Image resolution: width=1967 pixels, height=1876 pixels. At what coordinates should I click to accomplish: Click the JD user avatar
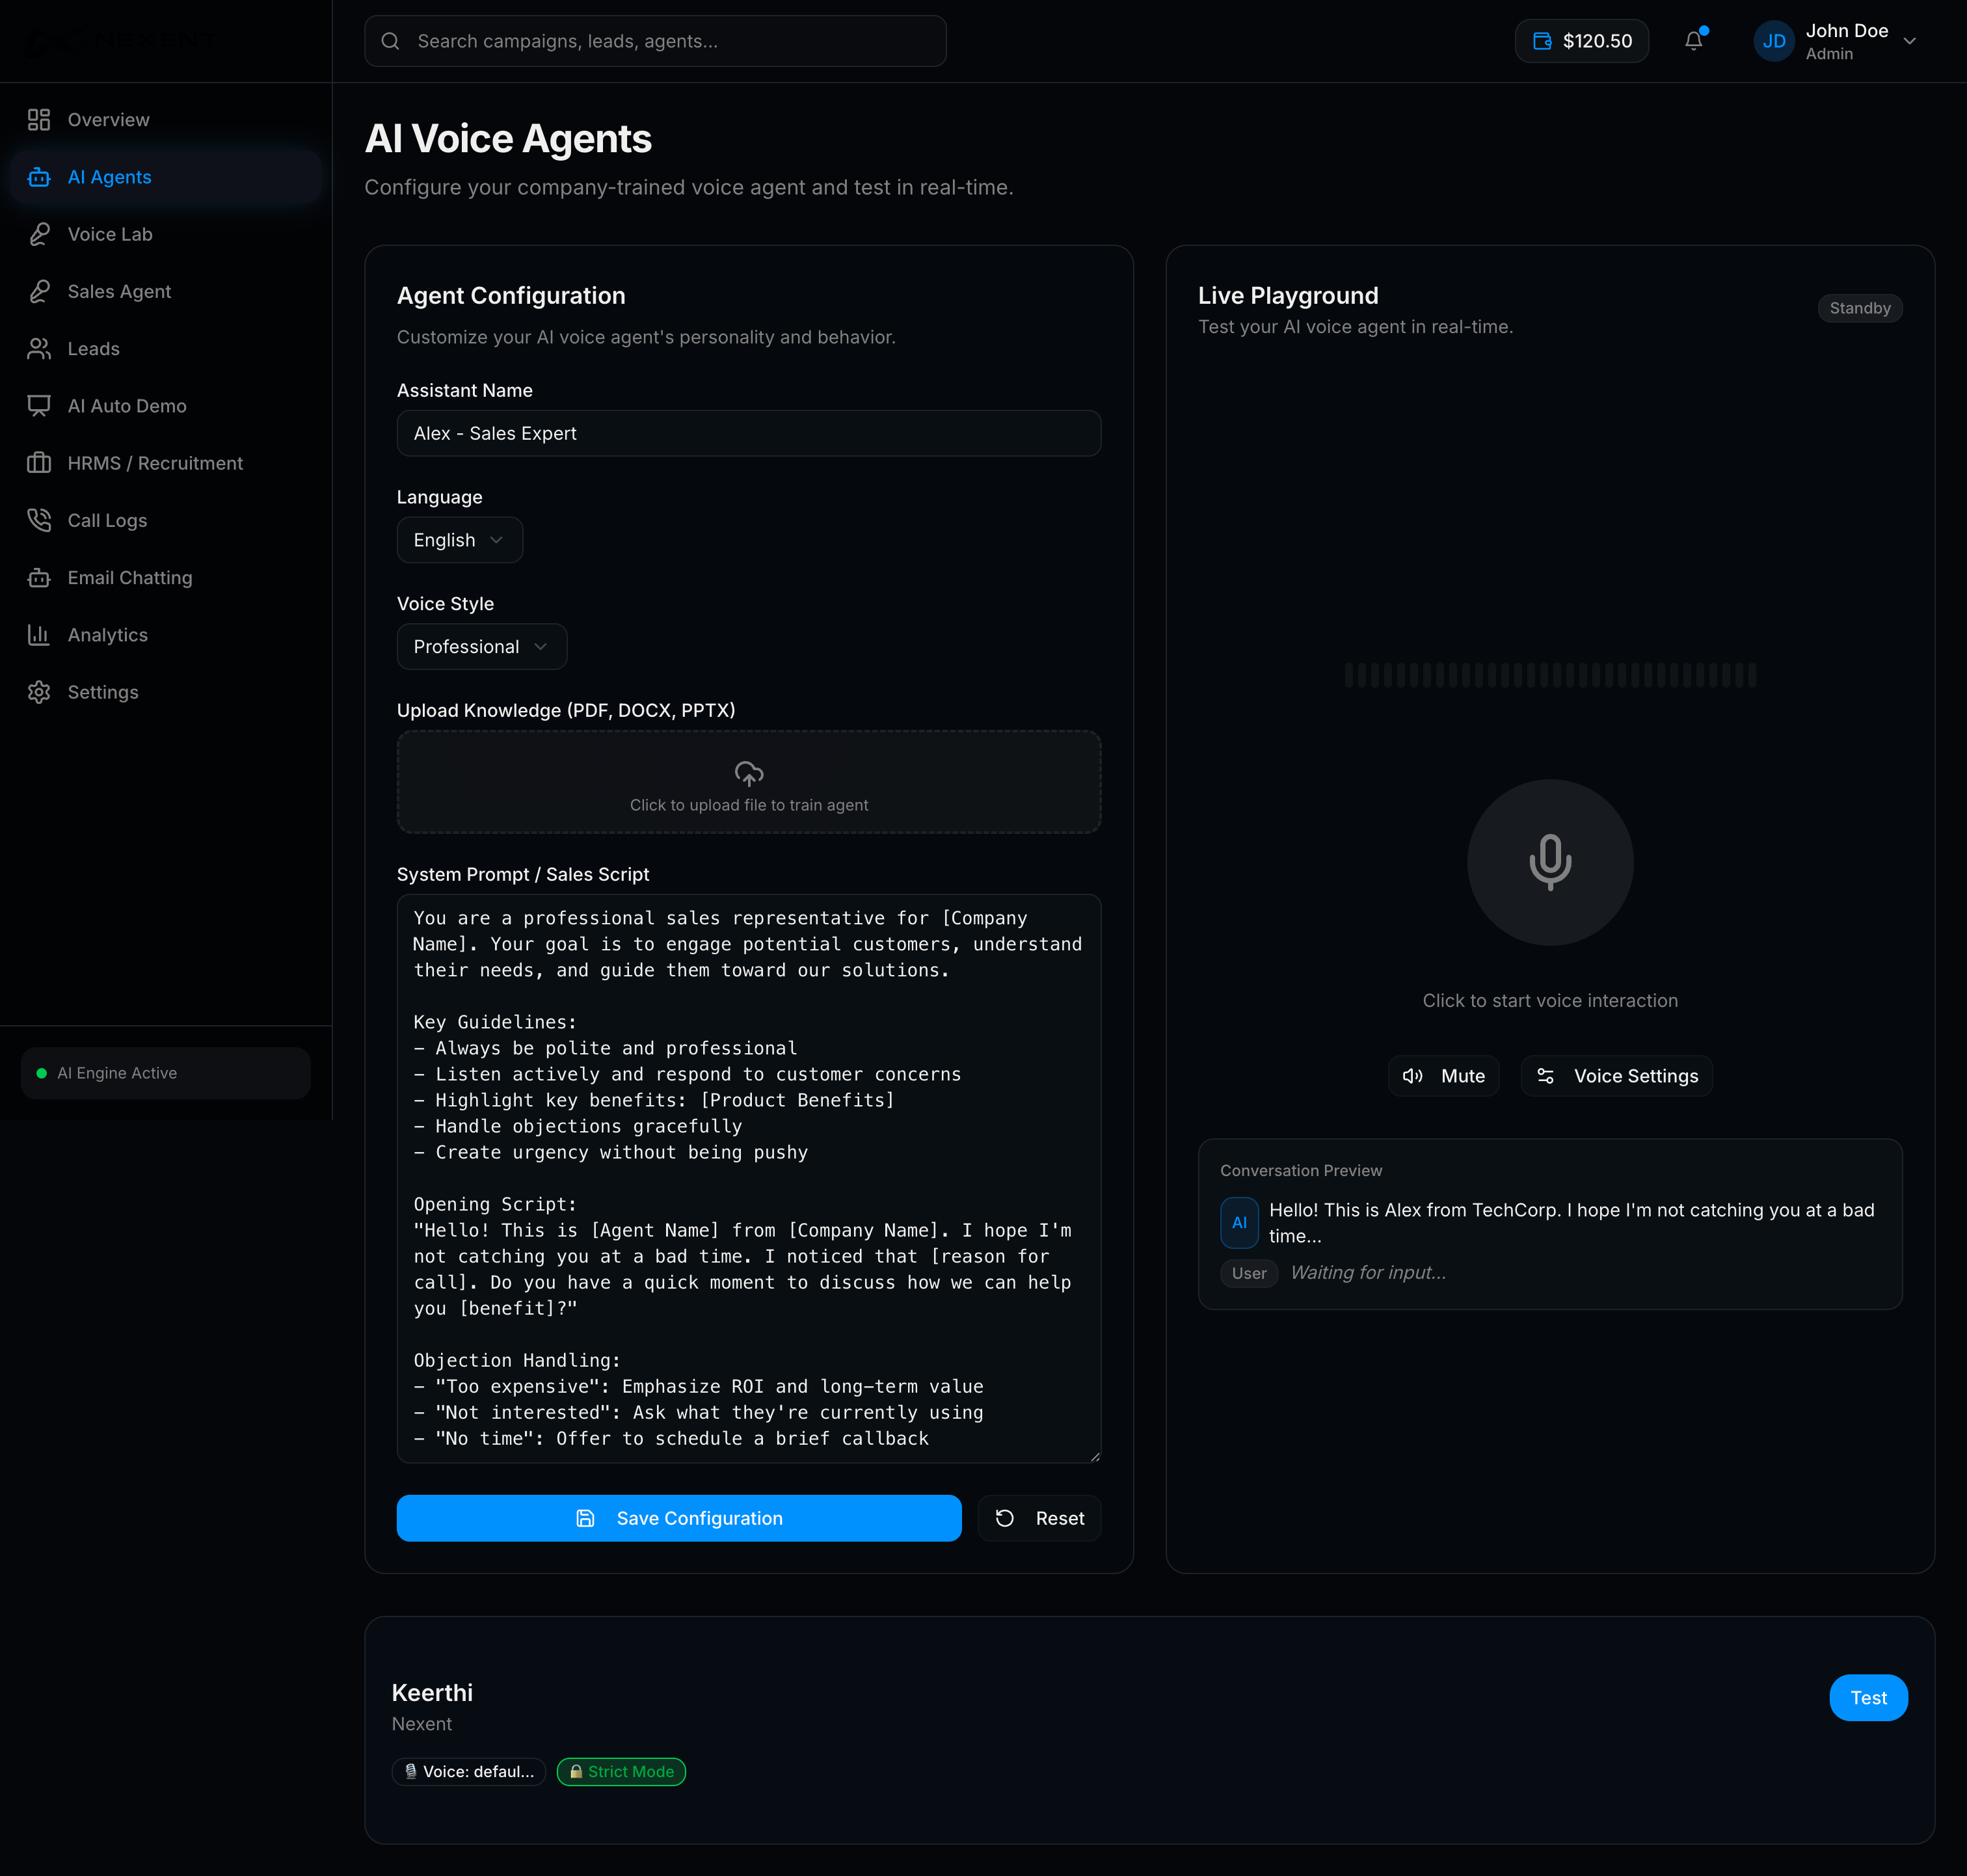[x=1774, y=41]
